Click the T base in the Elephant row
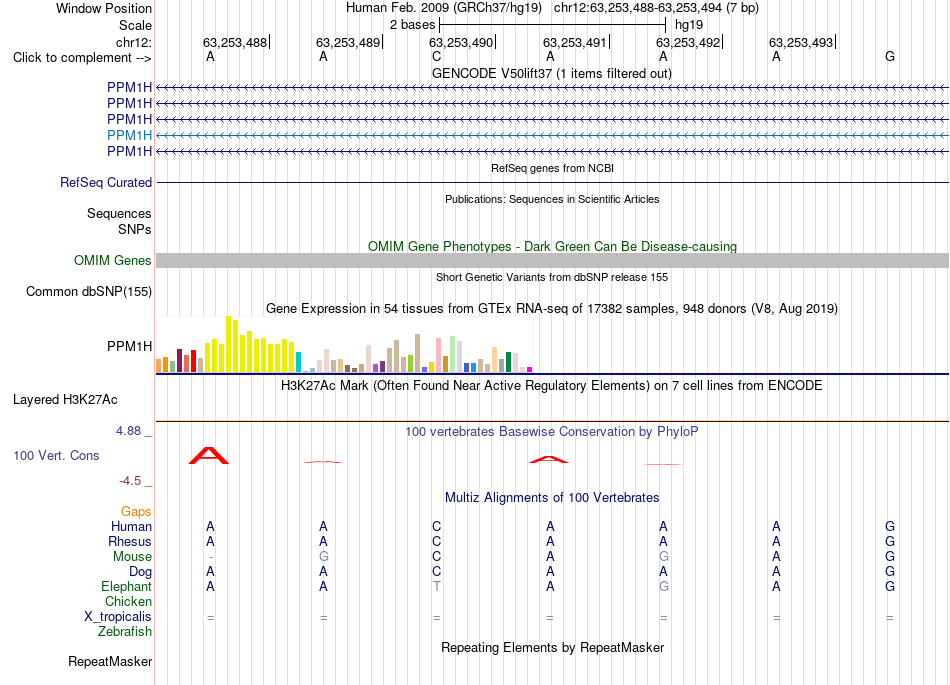The image size is (950, 685). [x=436, y=586]
